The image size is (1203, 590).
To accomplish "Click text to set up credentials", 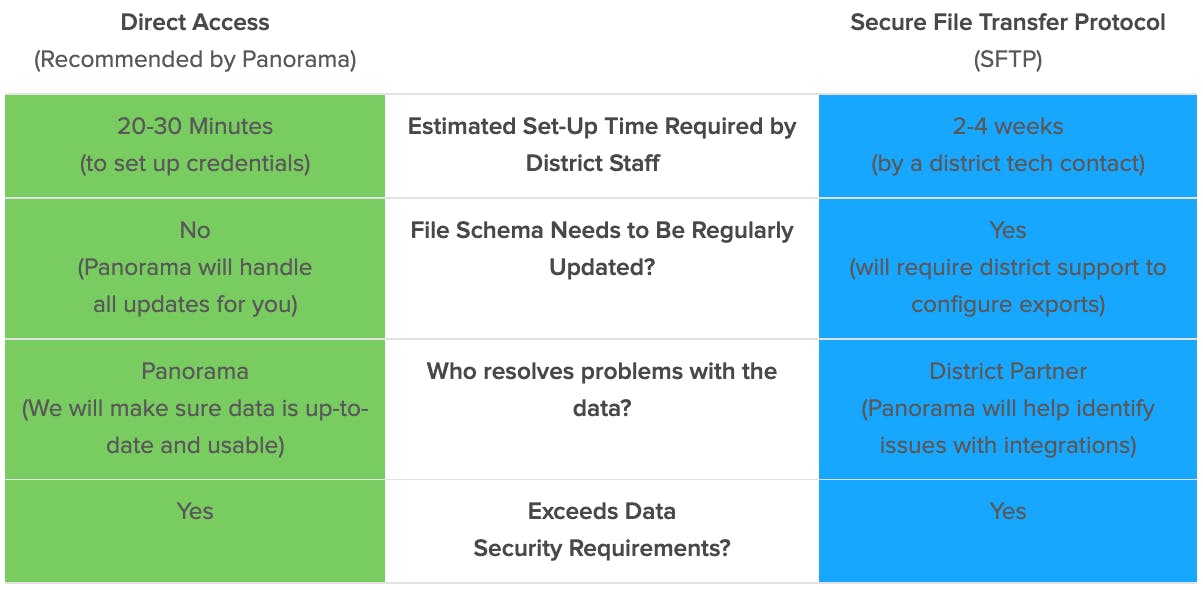I will point(195,164).
